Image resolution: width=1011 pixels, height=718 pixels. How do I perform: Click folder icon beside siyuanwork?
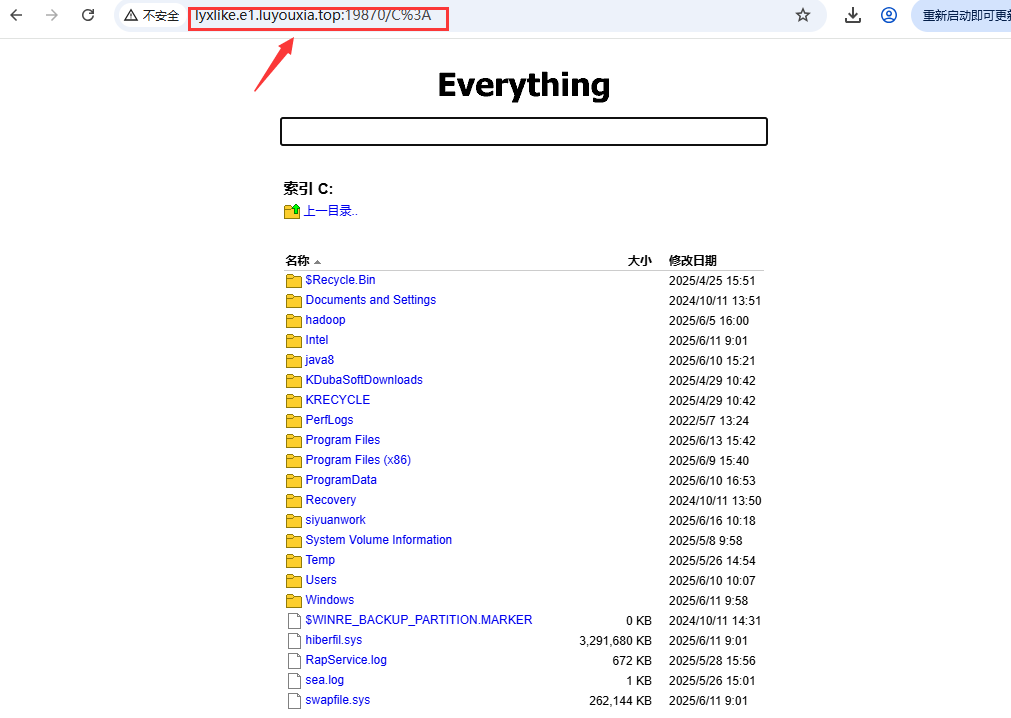294,520
